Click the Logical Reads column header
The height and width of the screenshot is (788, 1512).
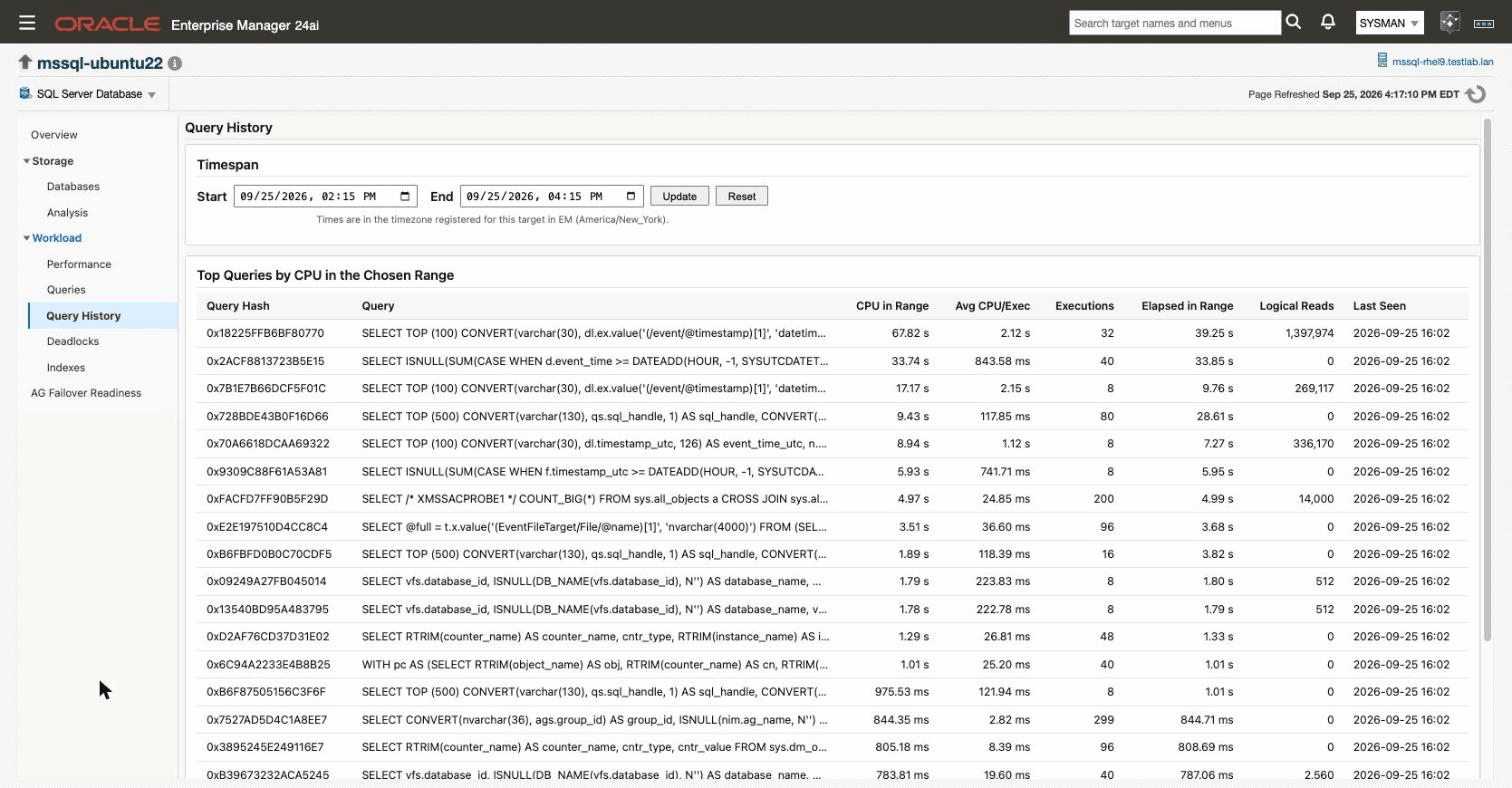pyautogui.click(x=1296, y=306)
